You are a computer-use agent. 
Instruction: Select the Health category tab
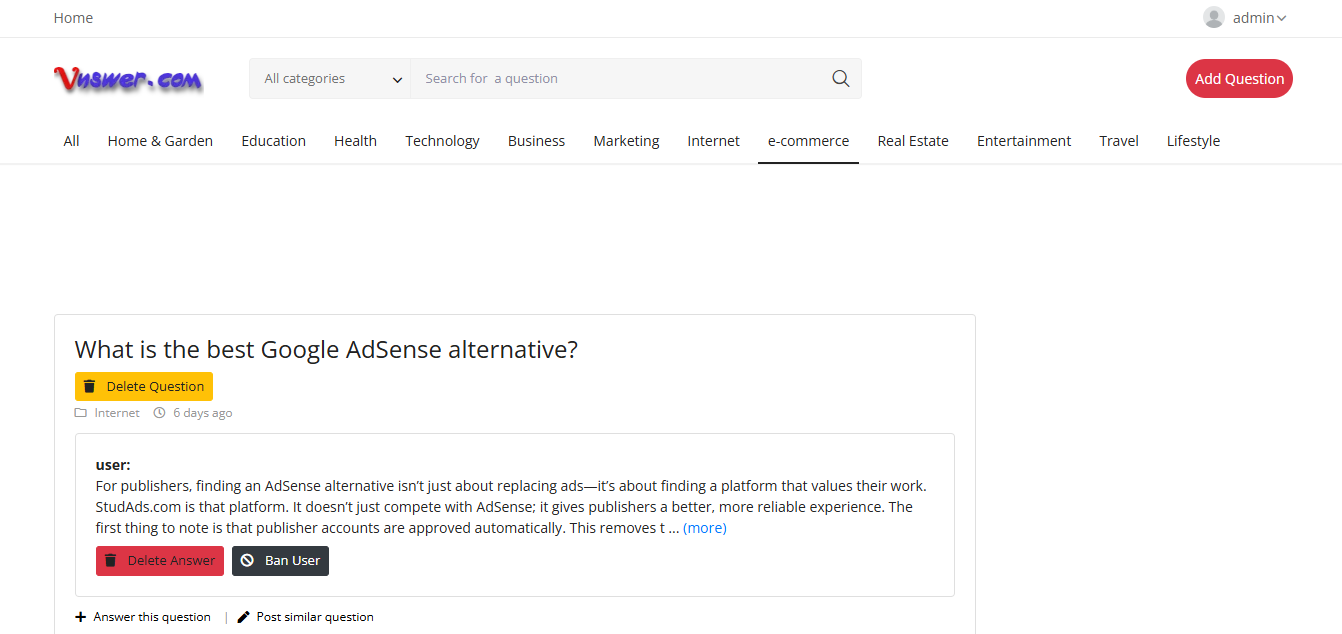pos(355,141)
